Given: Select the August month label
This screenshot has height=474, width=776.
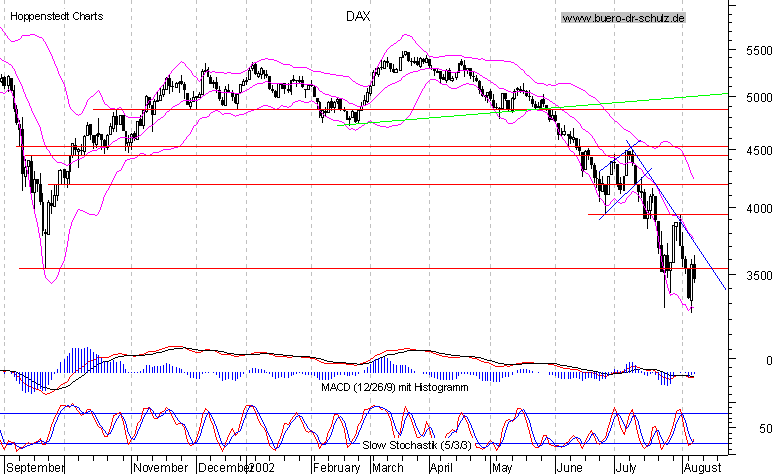Looking at the screenshot, I should pos(702,468).
